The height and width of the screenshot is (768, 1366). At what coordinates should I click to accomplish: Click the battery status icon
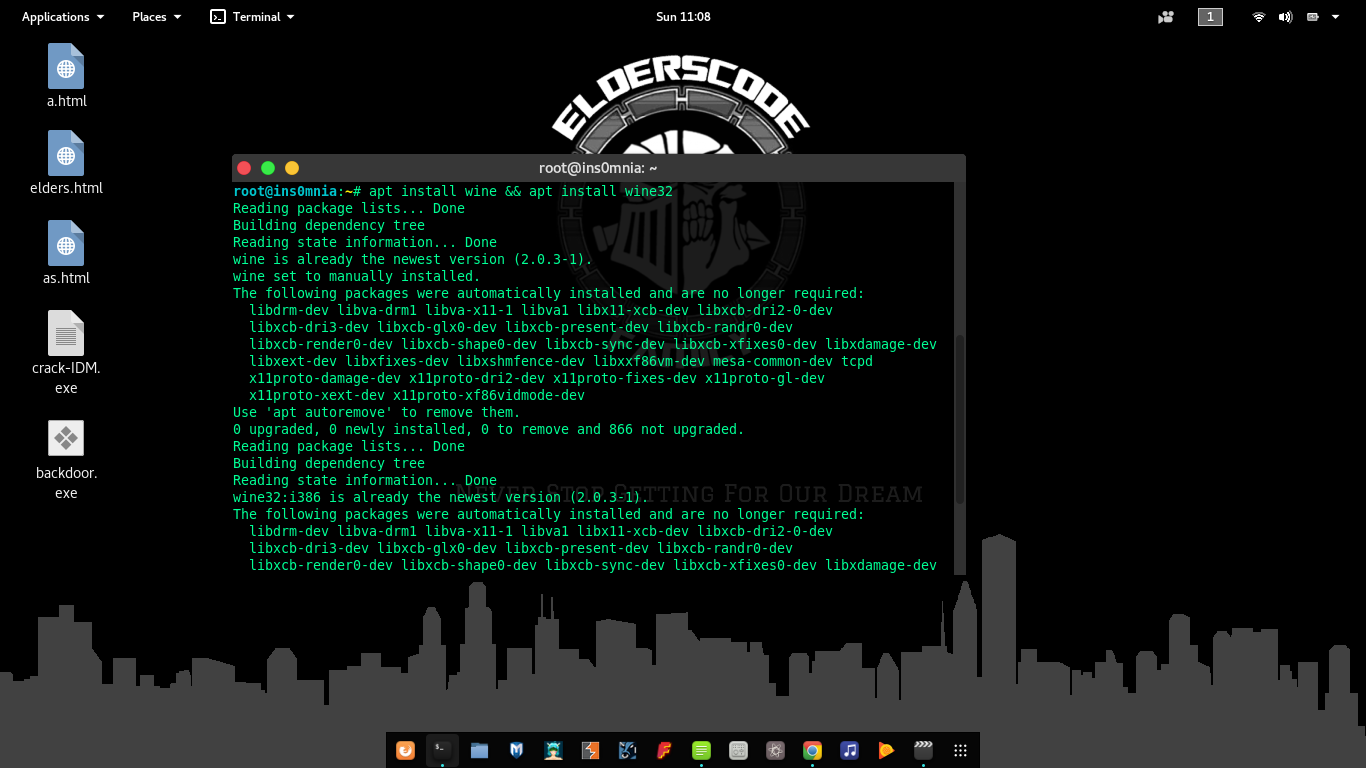tap(1312, 17)
